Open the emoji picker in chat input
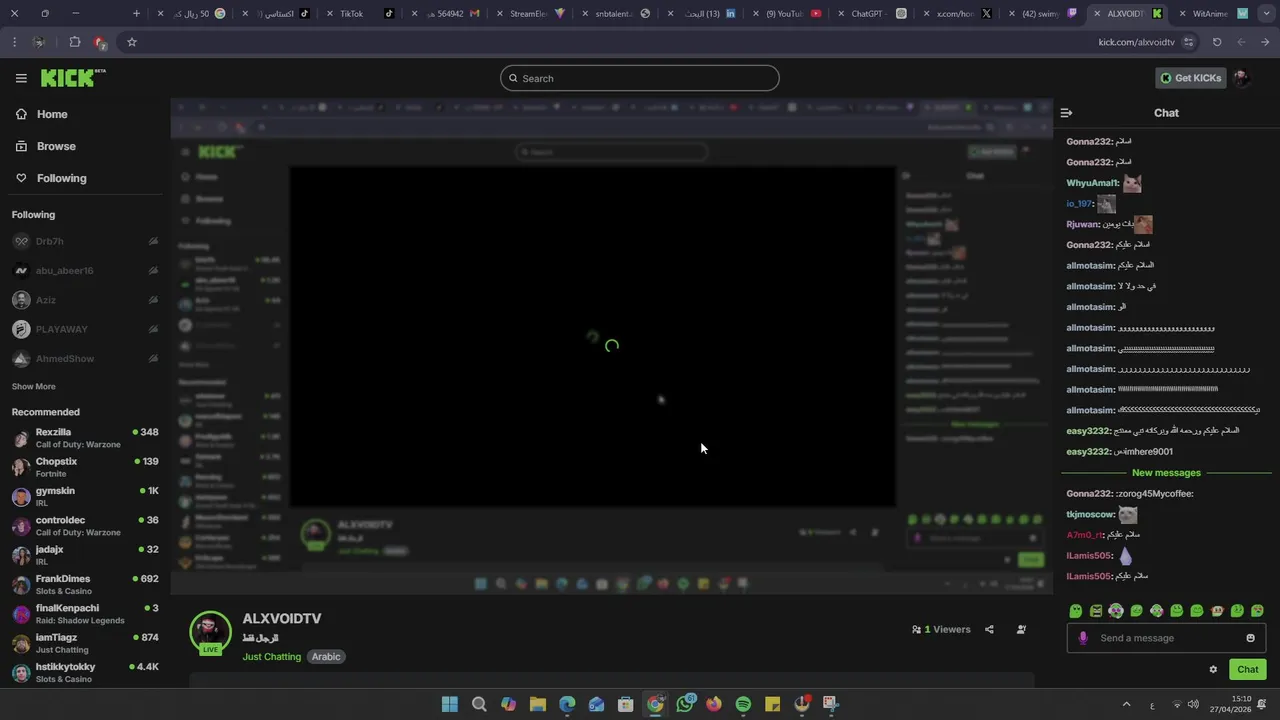Viewport: 1280px width, 720px height. point(1250,638)
